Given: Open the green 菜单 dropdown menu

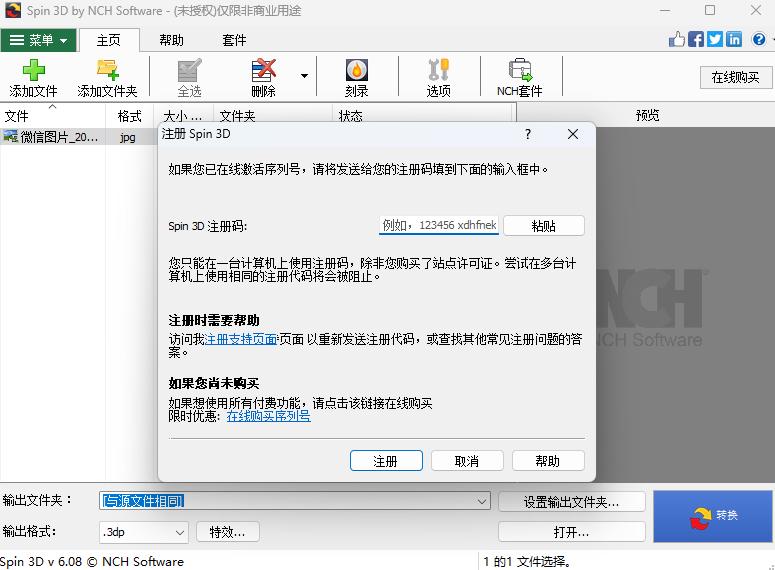Looking at the screenshot, I should click(x=39, y=40).
